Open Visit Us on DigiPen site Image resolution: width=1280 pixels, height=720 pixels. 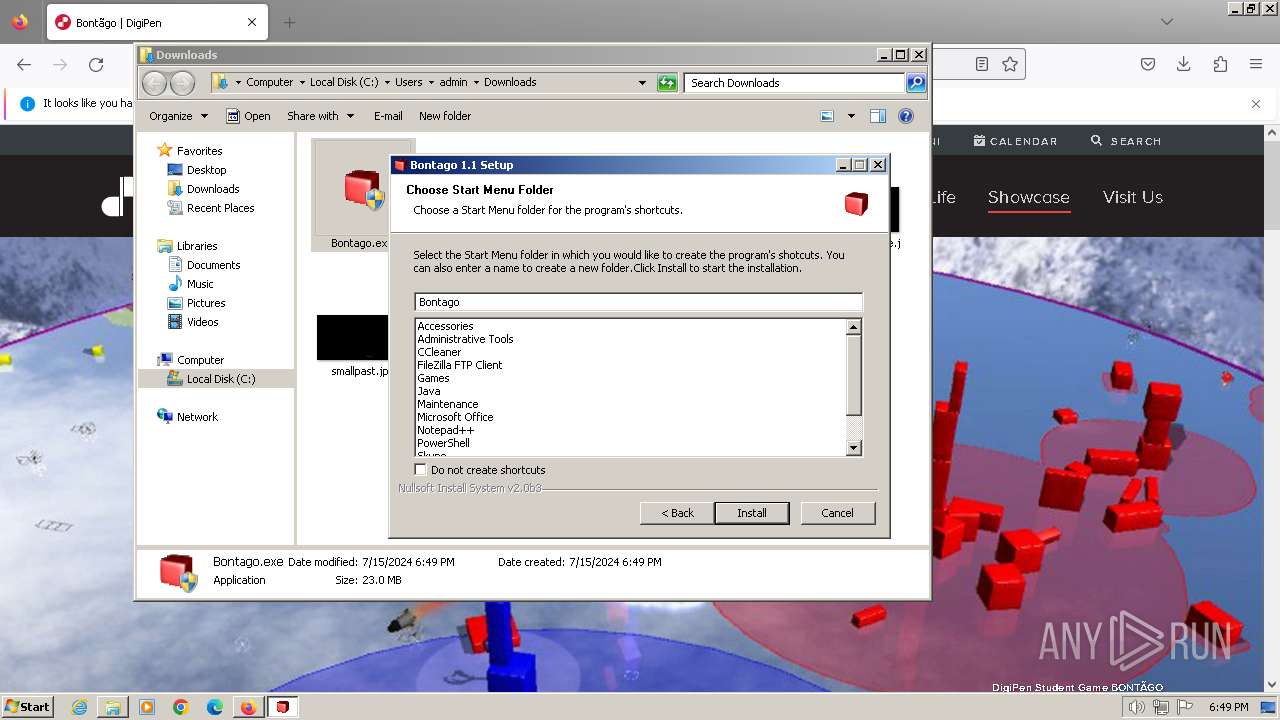1132,197
